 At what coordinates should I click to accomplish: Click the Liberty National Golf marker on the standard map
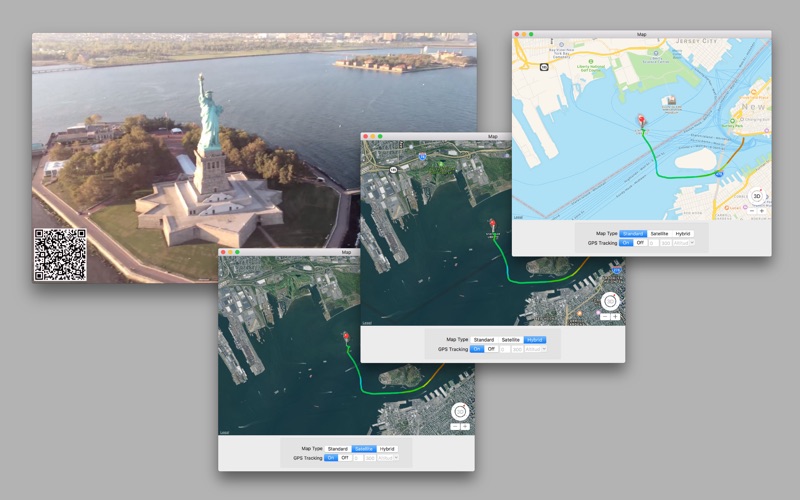point(591,61)
